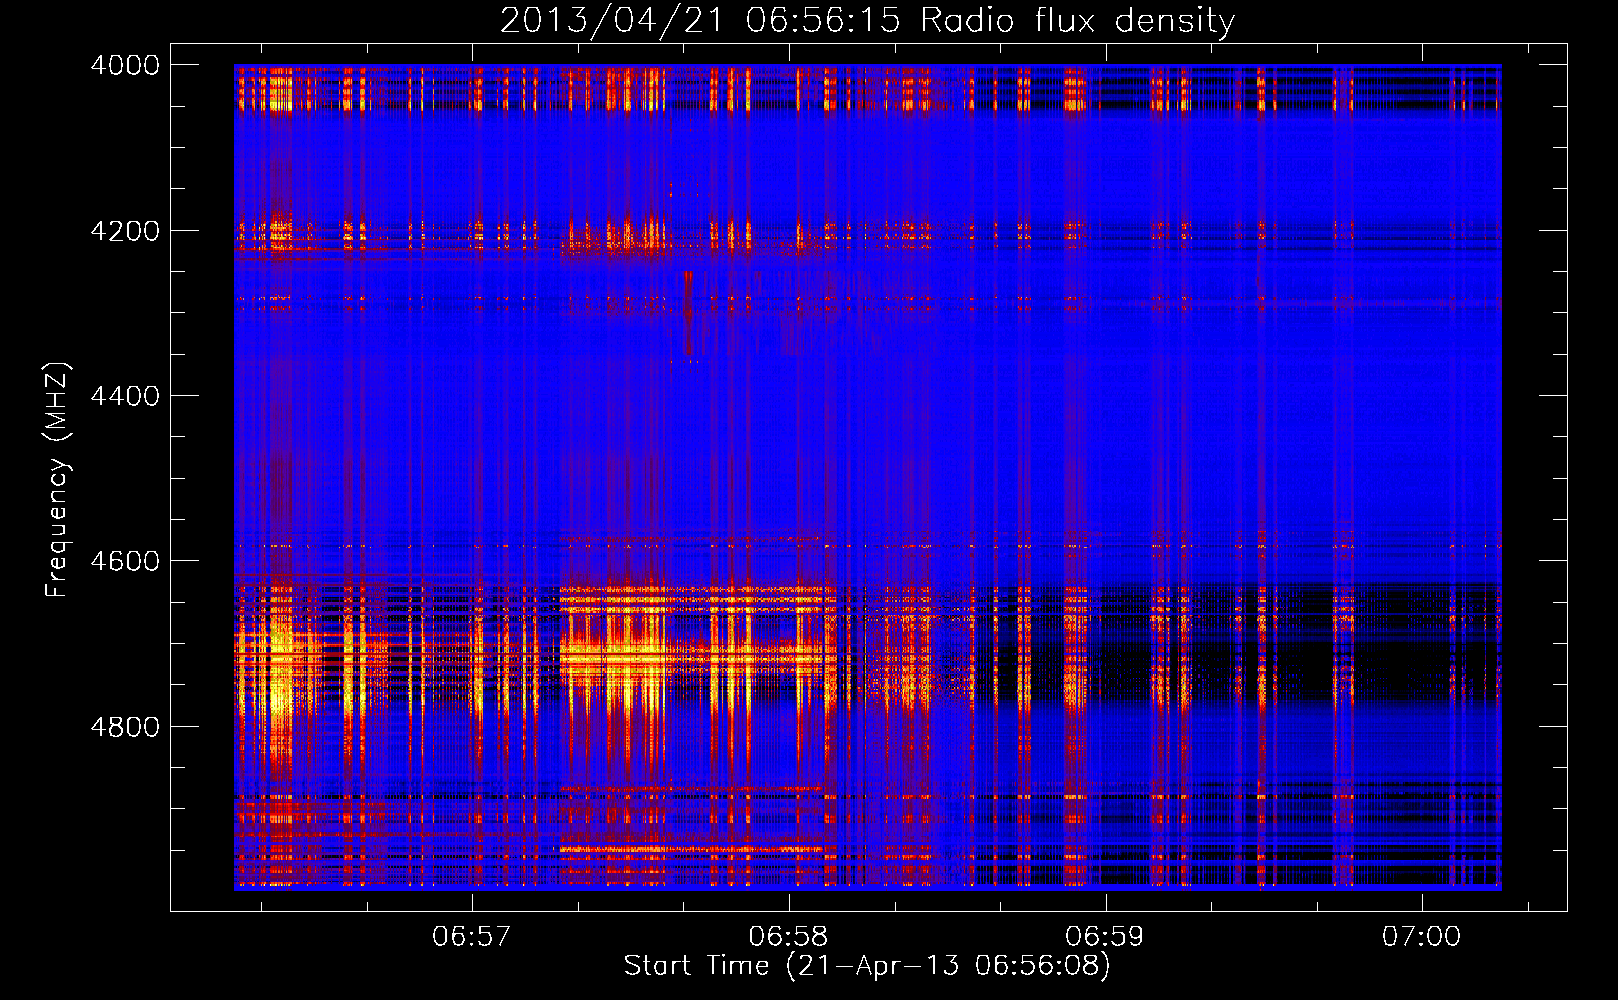This screenshot has width=1618, height=1000.
Task: Click the 06:57 time tick label
Action: pyautogui.click(x=471, y=937)
